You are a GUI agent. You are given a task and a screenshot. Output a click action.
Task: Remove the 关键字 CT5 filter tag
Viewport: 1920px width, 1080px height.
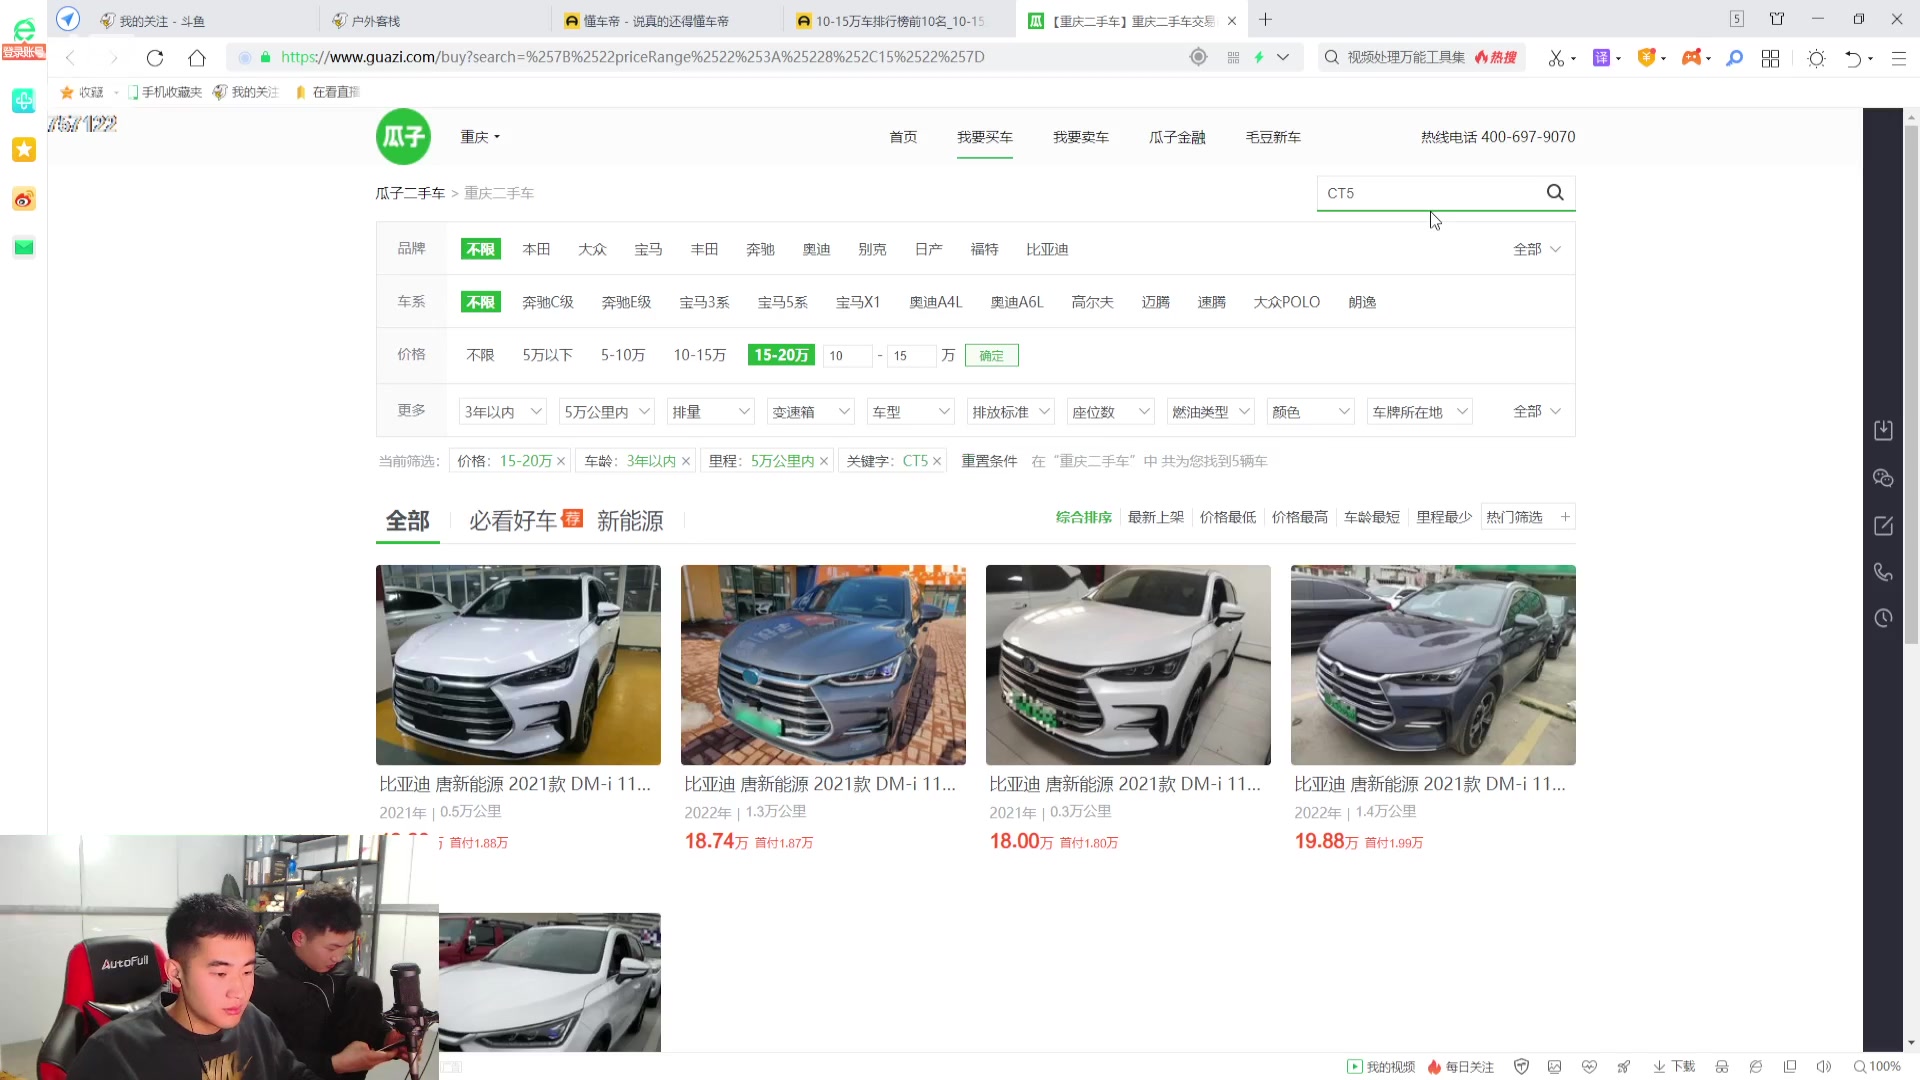[937, 461]
